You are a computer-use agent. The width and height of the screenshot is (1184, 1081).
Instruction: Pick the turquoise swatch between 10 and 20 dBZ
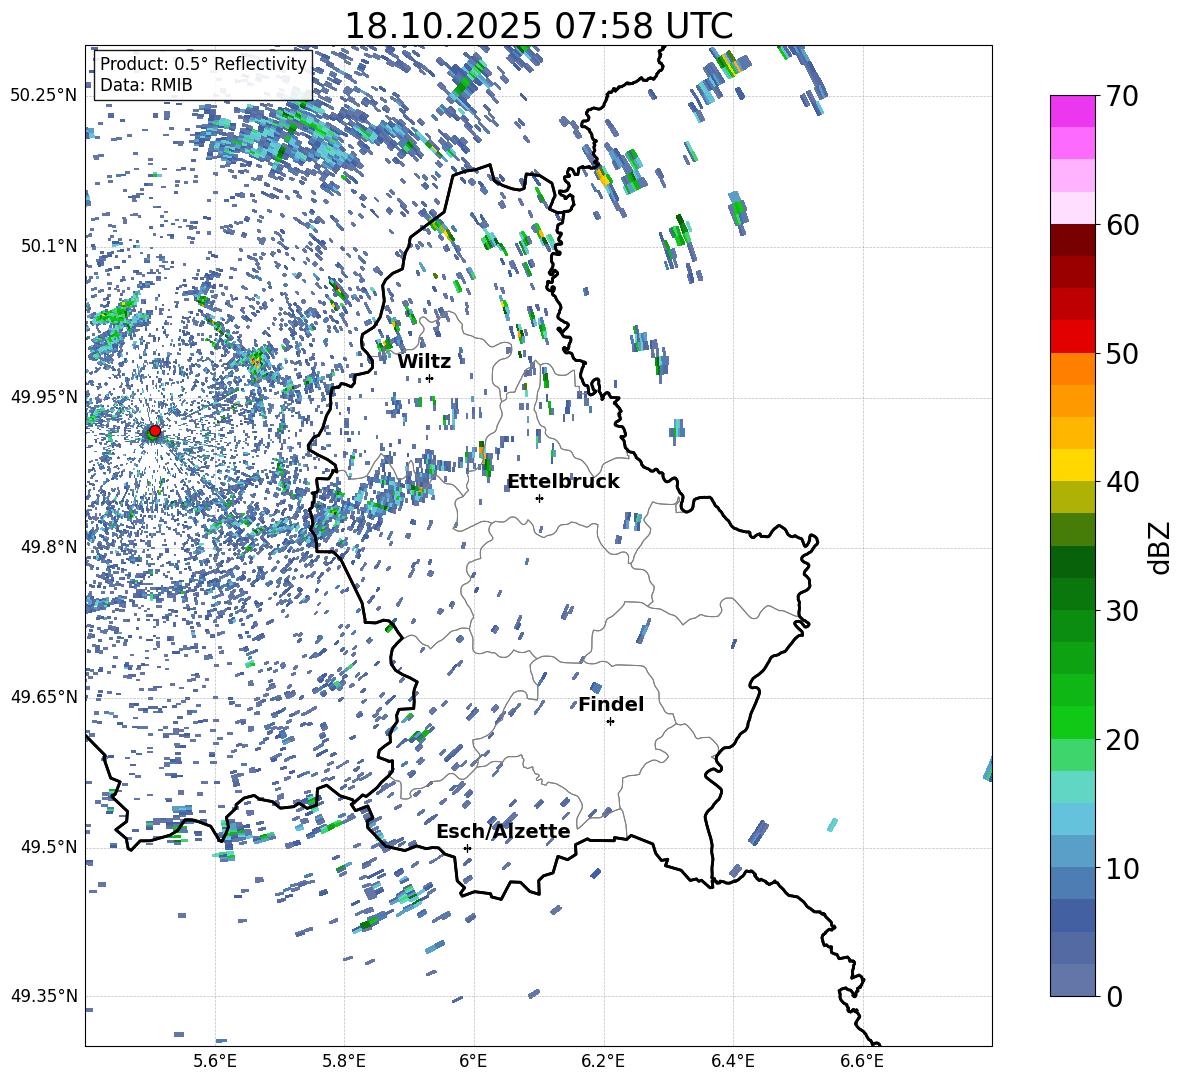tap(1072, 787)
